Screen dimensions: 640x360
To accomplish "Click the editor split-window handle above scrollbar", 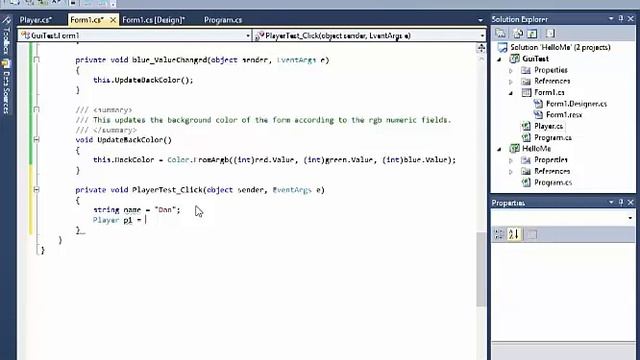I will point(481,48).
